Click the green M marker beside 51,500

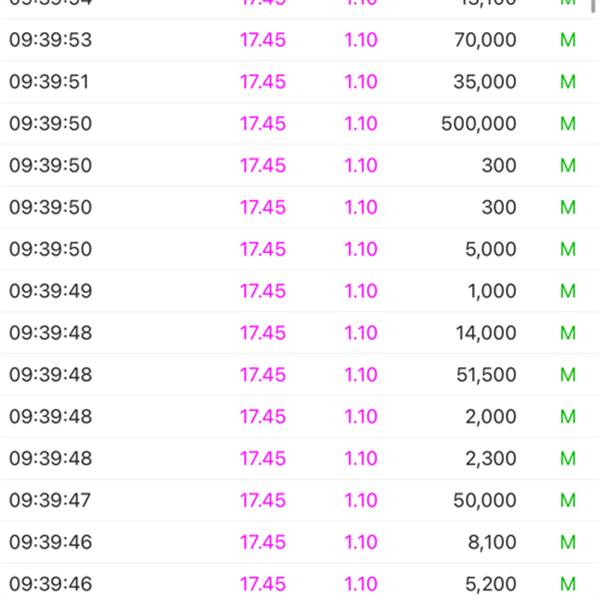click(568, 375)
